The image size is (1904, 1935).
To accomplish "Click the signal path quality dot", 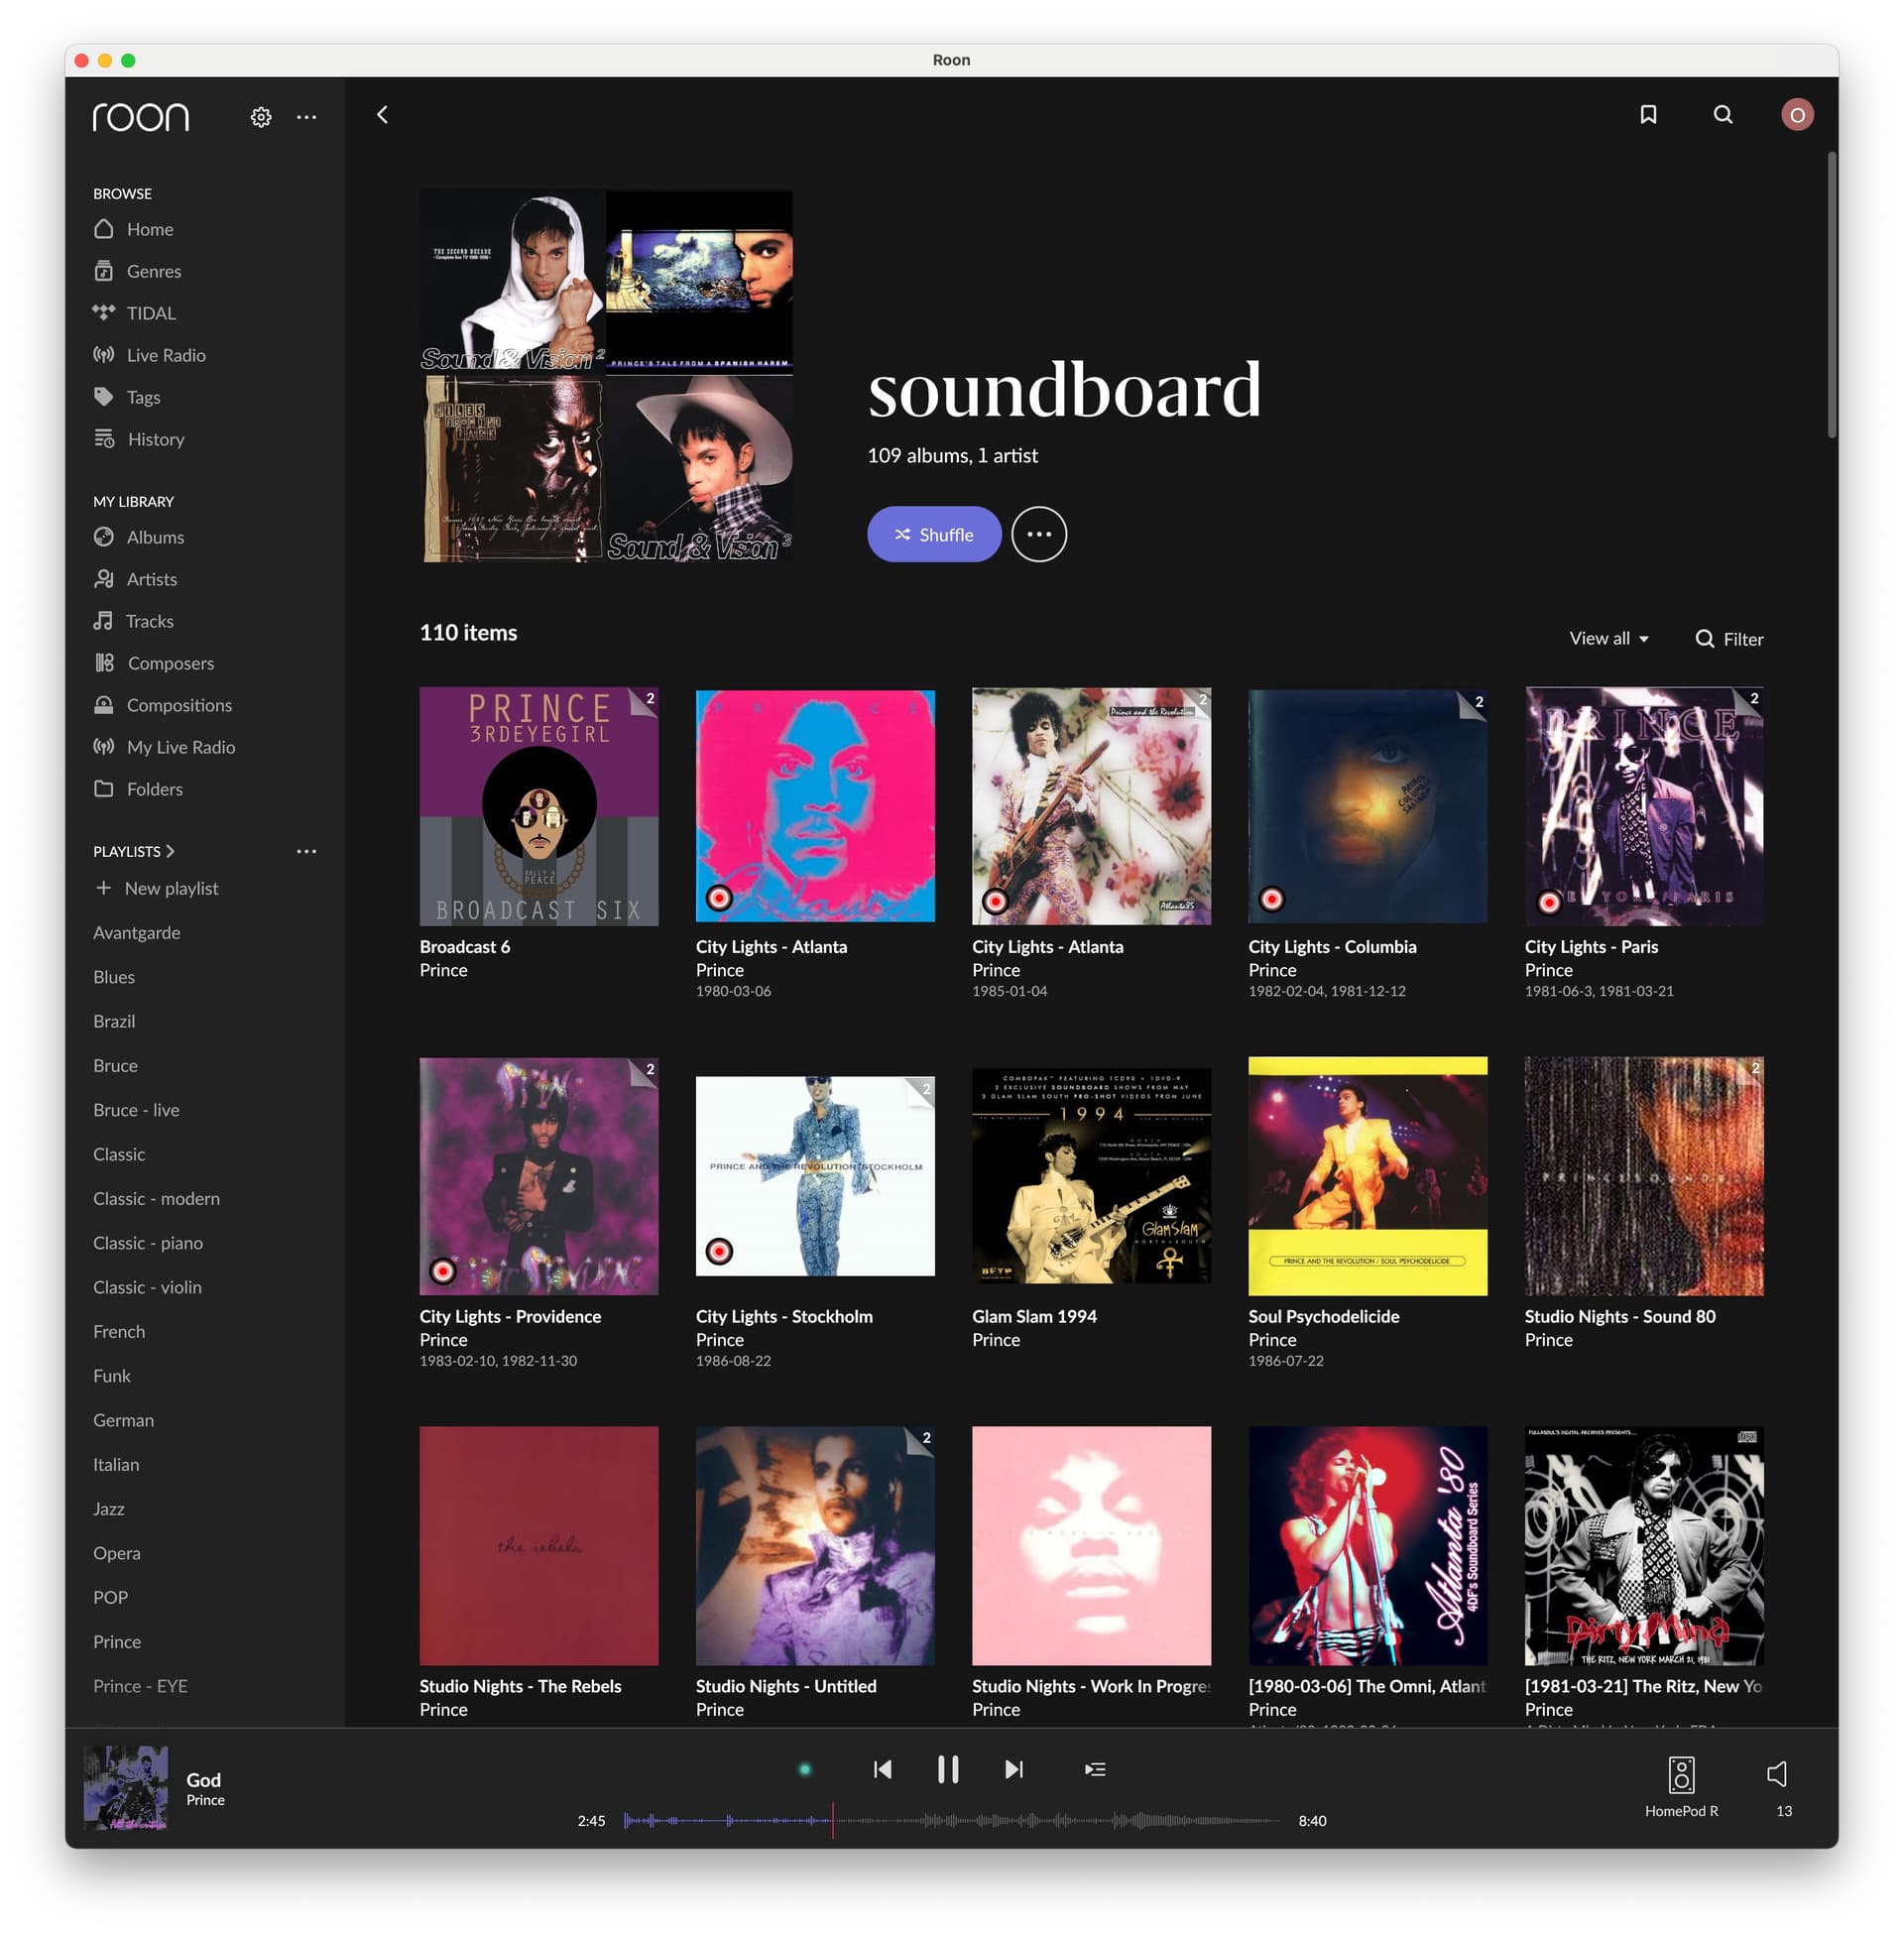I will pos(805,1769).
